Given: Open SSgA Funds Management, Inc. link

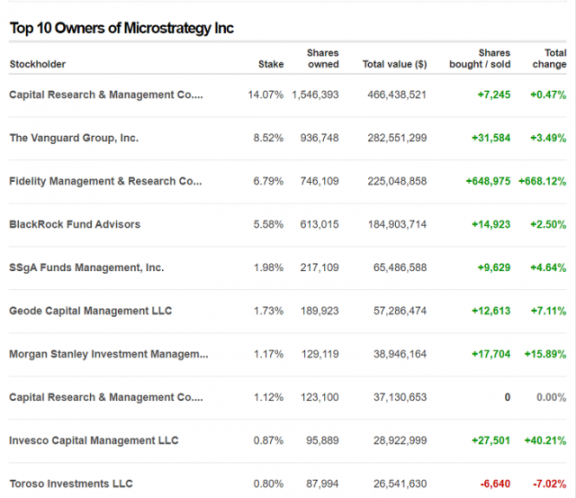Looking at the screenshot, I should (x=86, y=267).
